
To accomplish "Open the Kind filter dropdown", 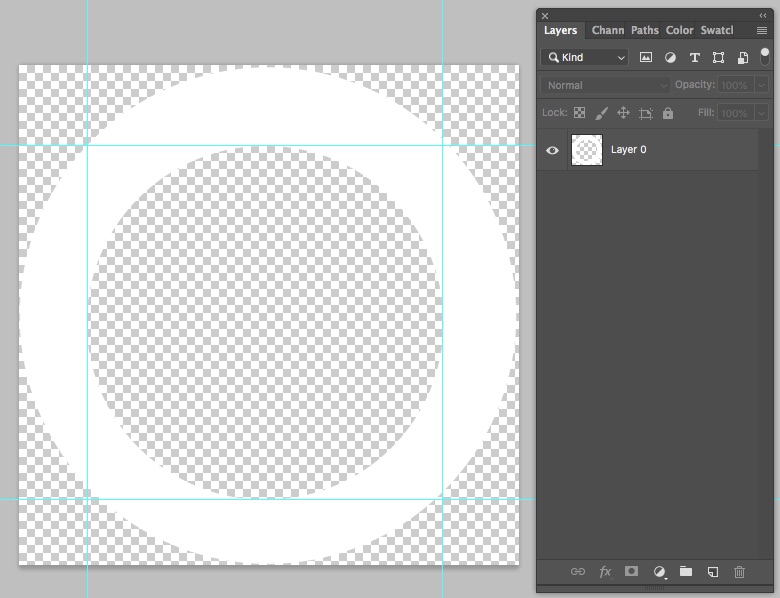I will [x=585, y=58].
